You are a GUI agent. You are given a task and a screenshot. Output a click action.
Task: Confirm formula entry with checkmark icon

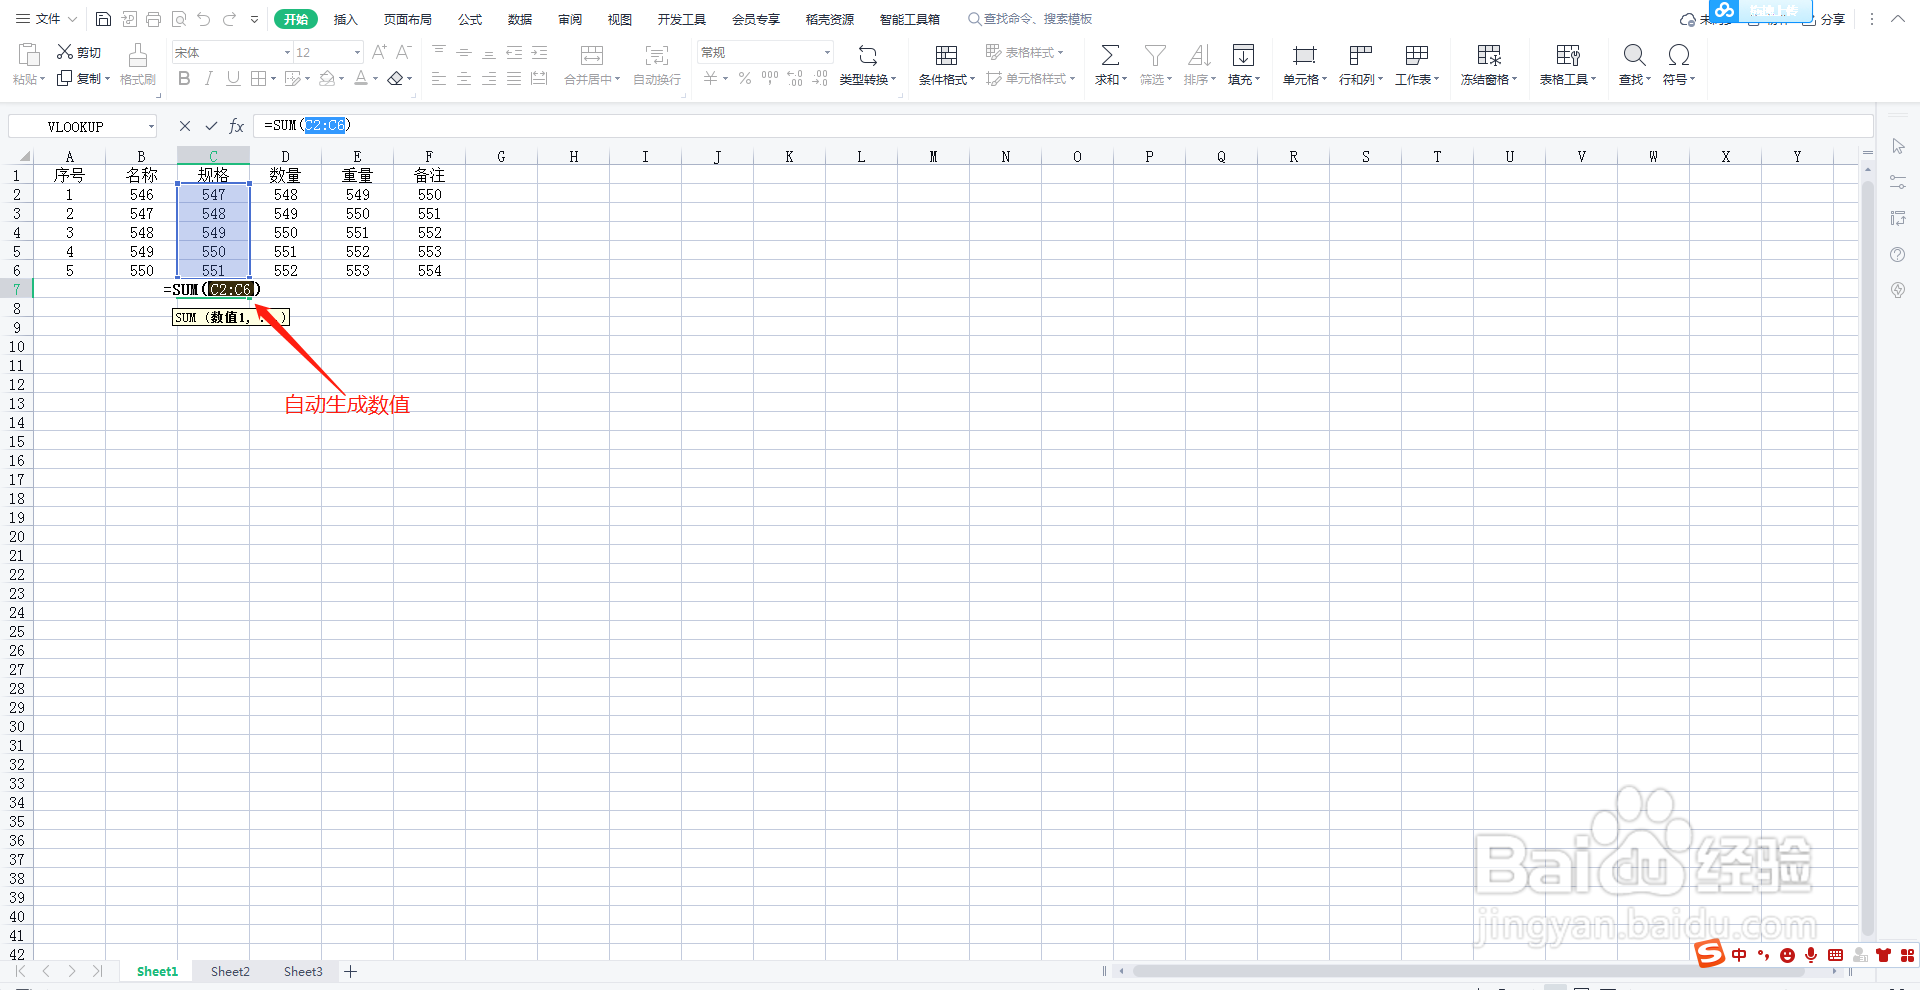211,126
